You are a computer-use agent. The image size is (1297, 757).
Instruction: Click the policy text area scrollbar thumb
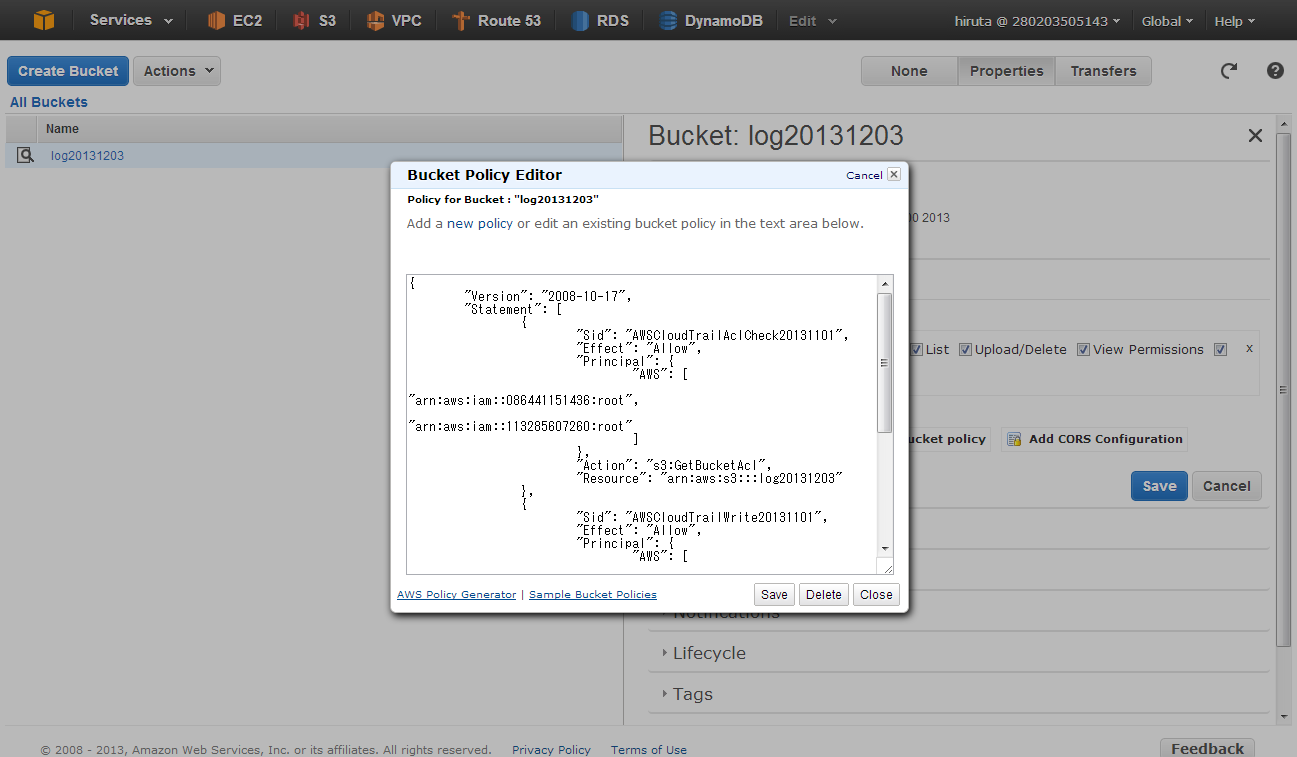[884, 363]
